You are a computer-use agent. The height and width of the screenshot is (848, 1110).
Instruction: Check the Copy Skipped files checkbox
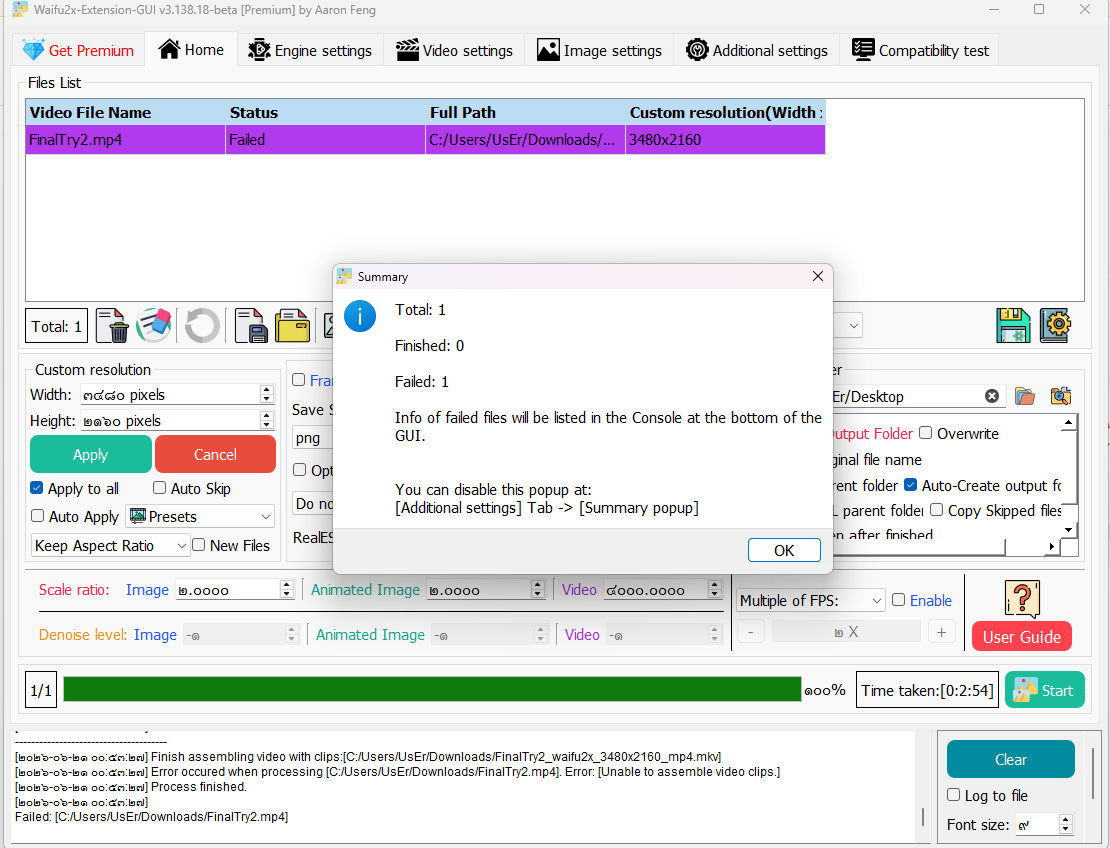pos(937,510)
